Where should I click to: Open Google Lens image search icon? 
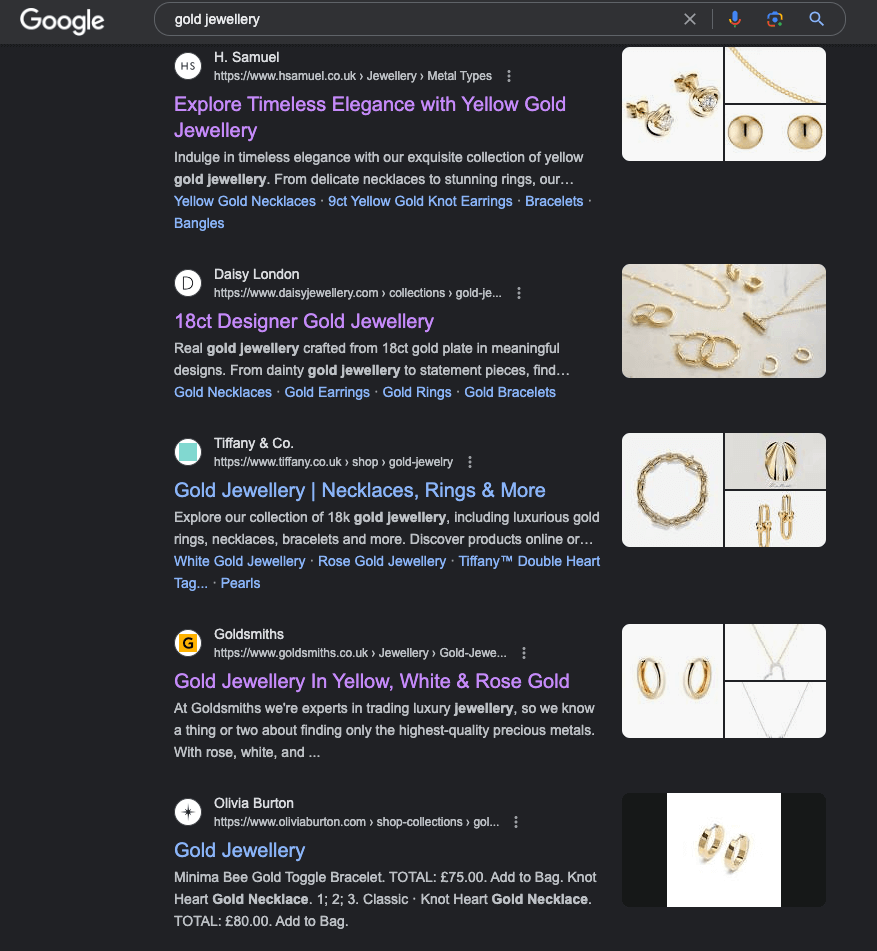point(774,19)
